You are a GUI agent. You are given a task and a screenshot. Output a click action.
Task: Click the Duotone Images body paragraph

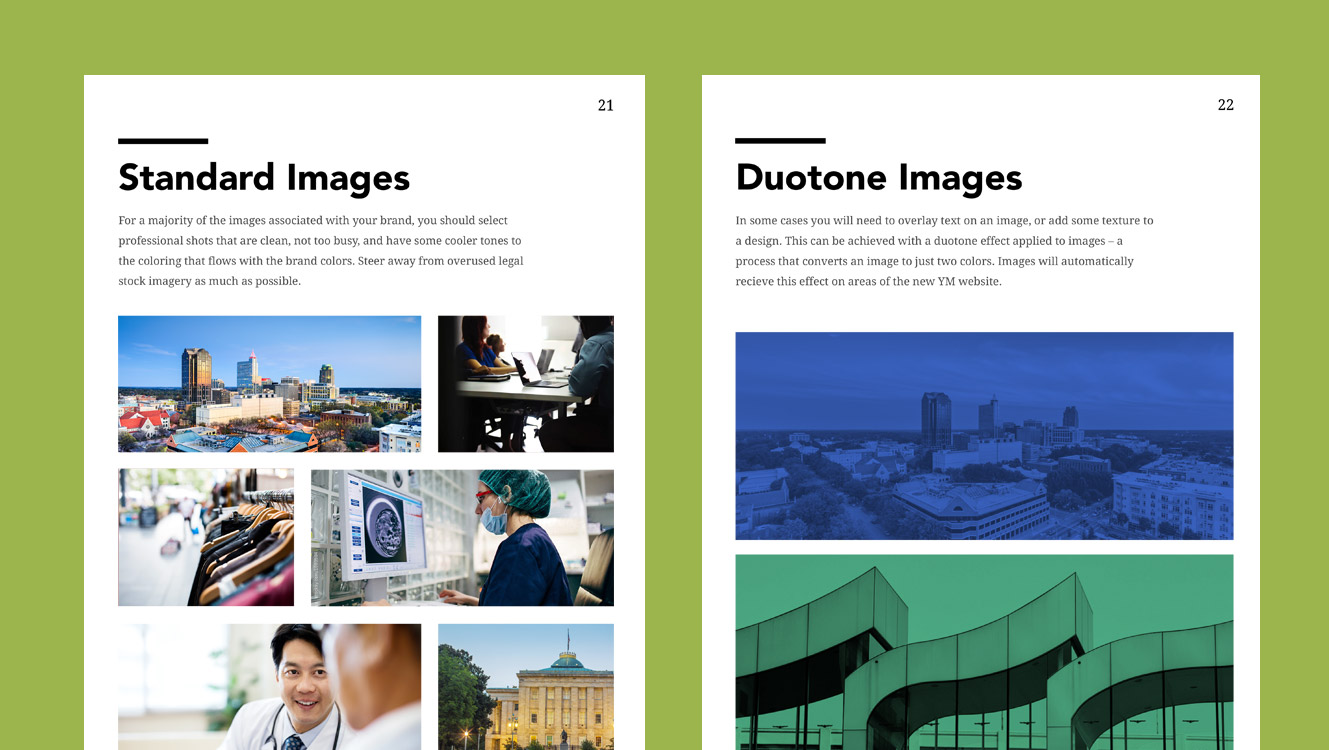944,250
